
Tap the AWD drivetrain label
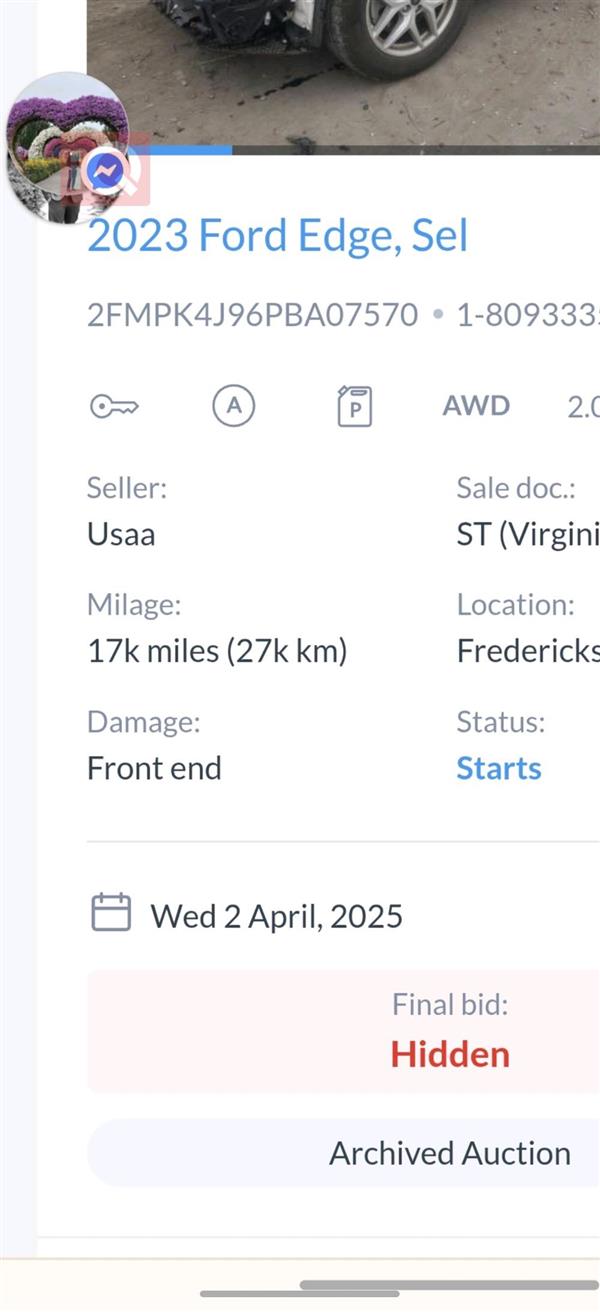coord(476,406)
